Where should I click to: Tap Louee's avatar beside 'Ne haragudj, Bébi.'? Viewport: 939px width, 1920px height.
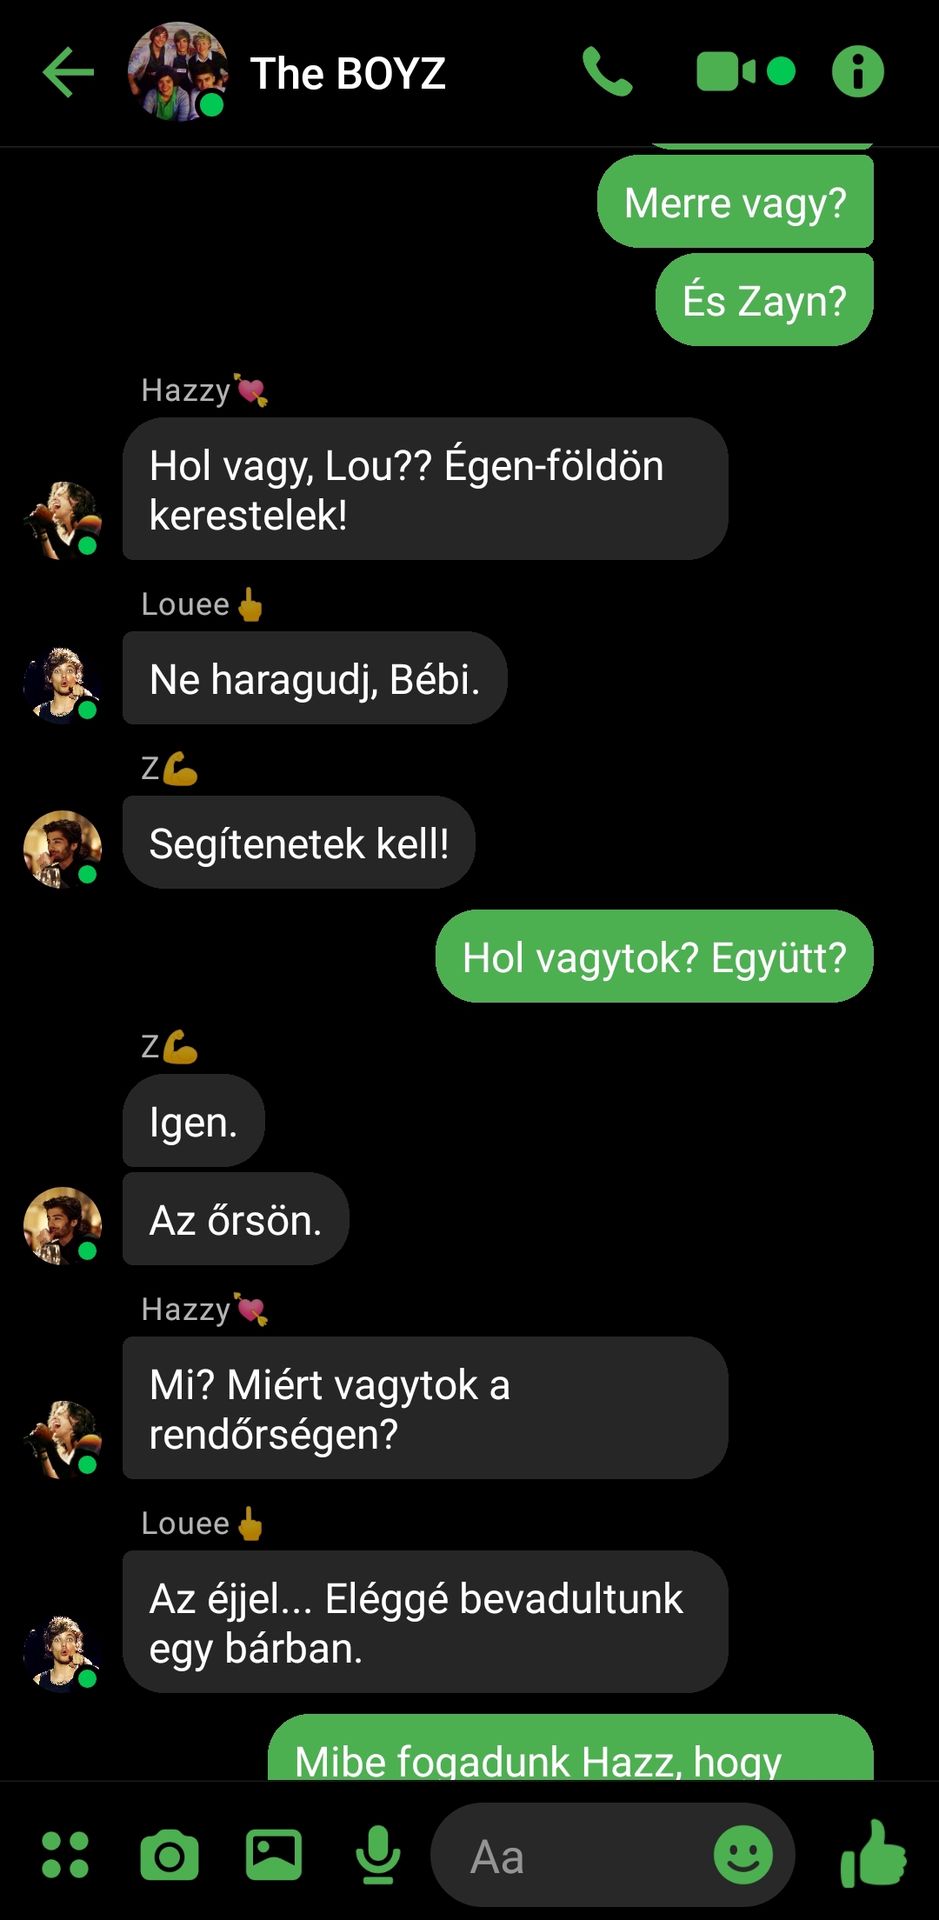click(62, 685)
